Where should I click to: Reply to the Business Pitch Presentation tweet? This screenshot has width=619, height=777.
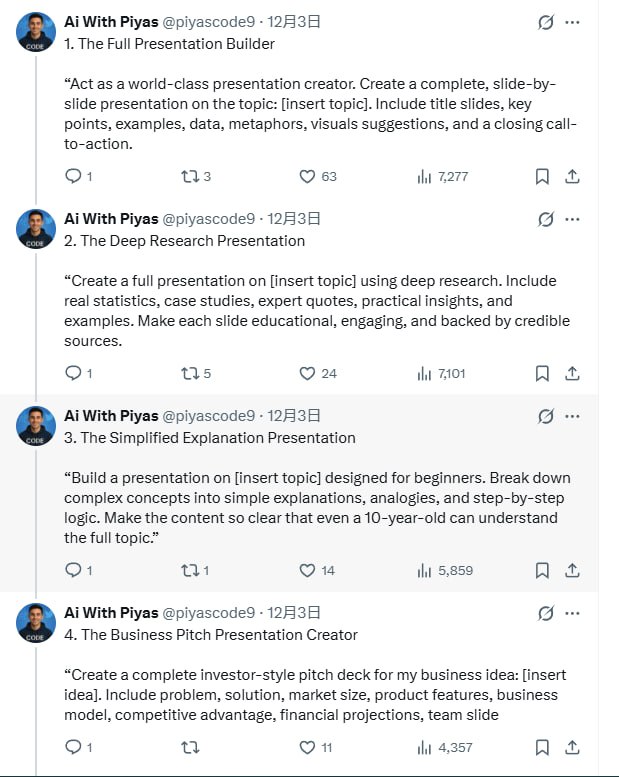(73, 747)
